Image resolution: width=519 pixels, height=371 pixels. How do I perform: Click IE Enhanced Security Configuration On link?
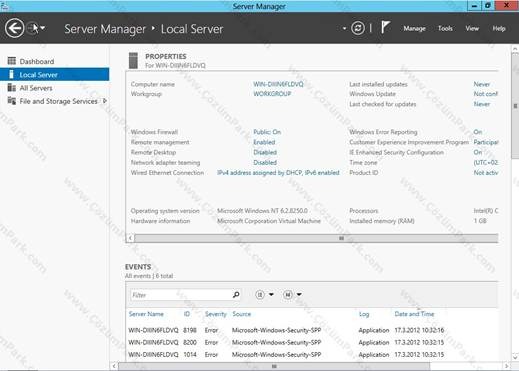478,152
